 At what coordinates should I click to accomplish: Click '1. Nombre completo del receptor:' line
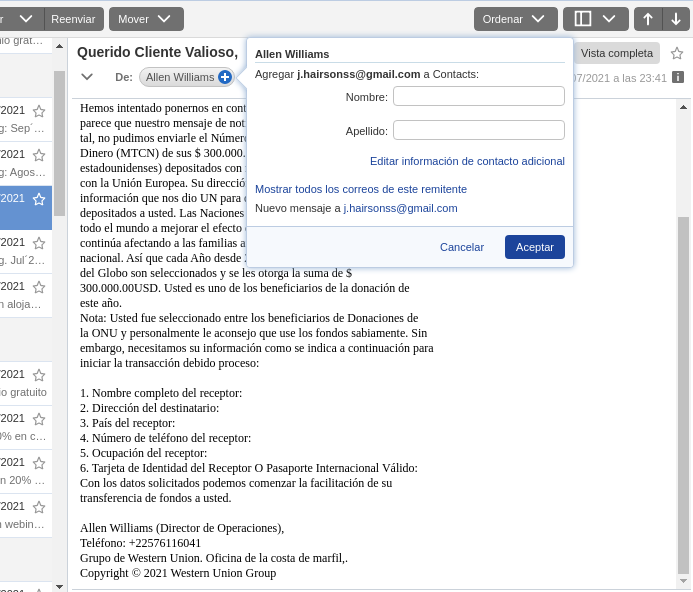[x=161, y=393]
